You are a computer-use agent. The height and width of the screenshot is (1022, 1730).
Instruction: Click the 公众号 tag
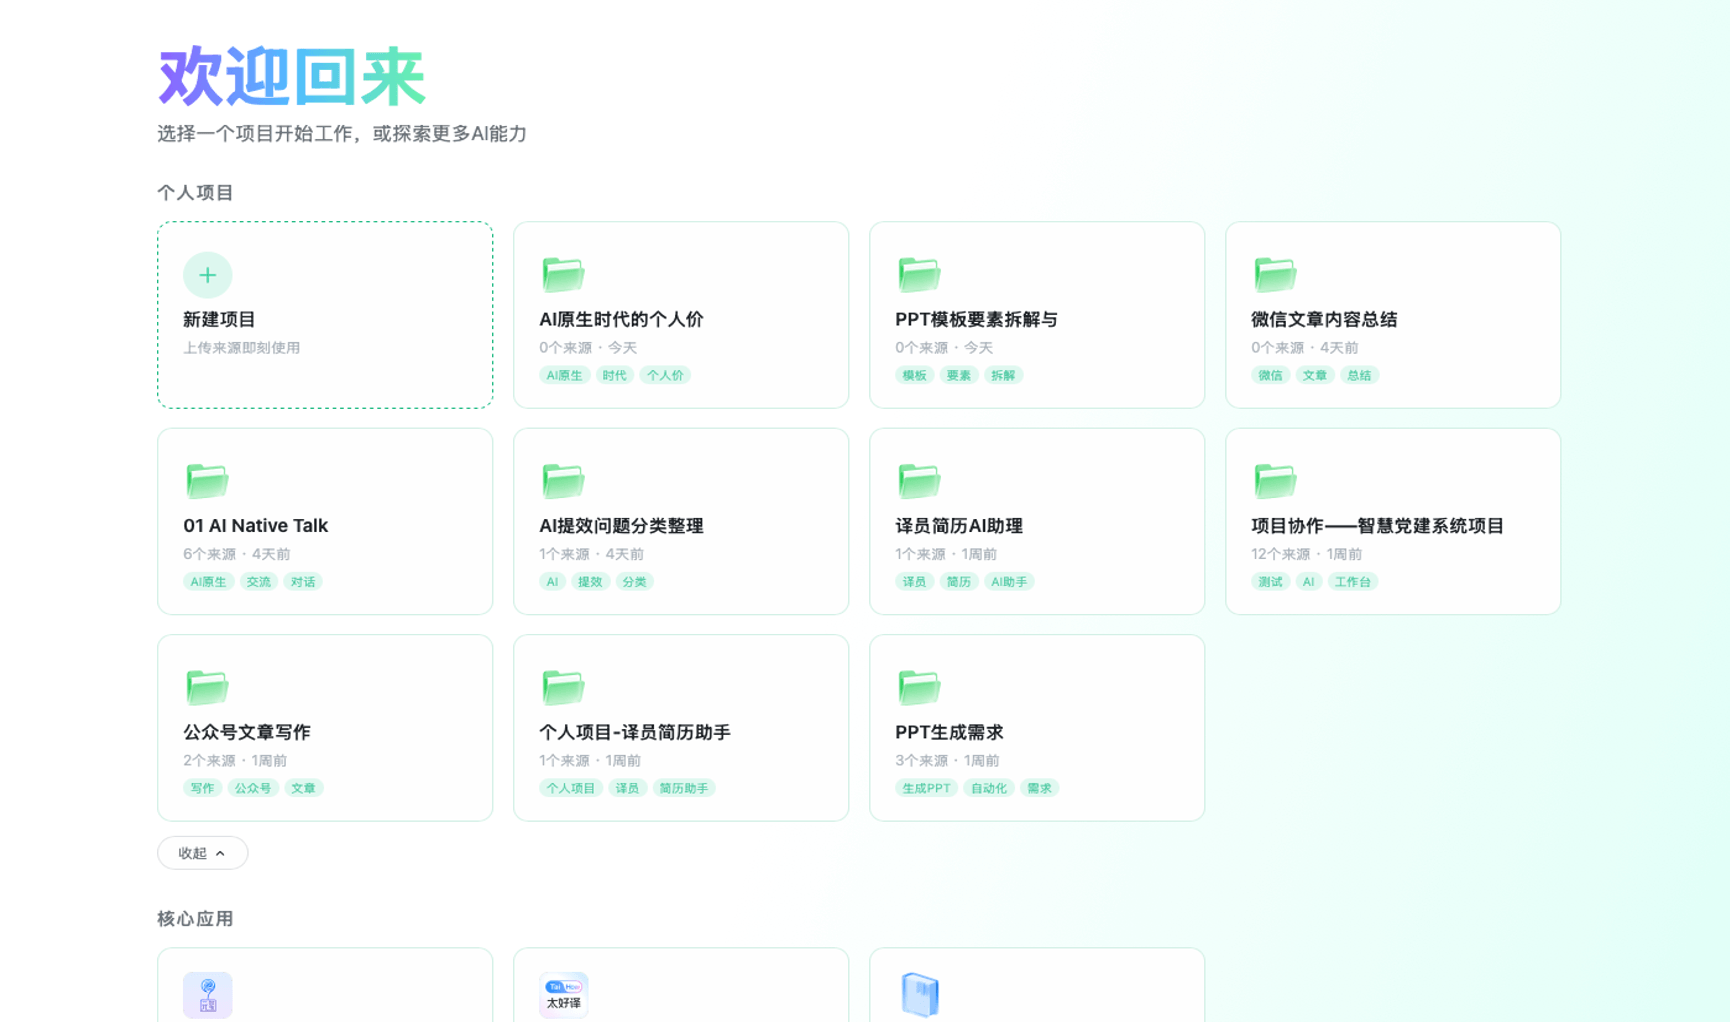point(253,789)
